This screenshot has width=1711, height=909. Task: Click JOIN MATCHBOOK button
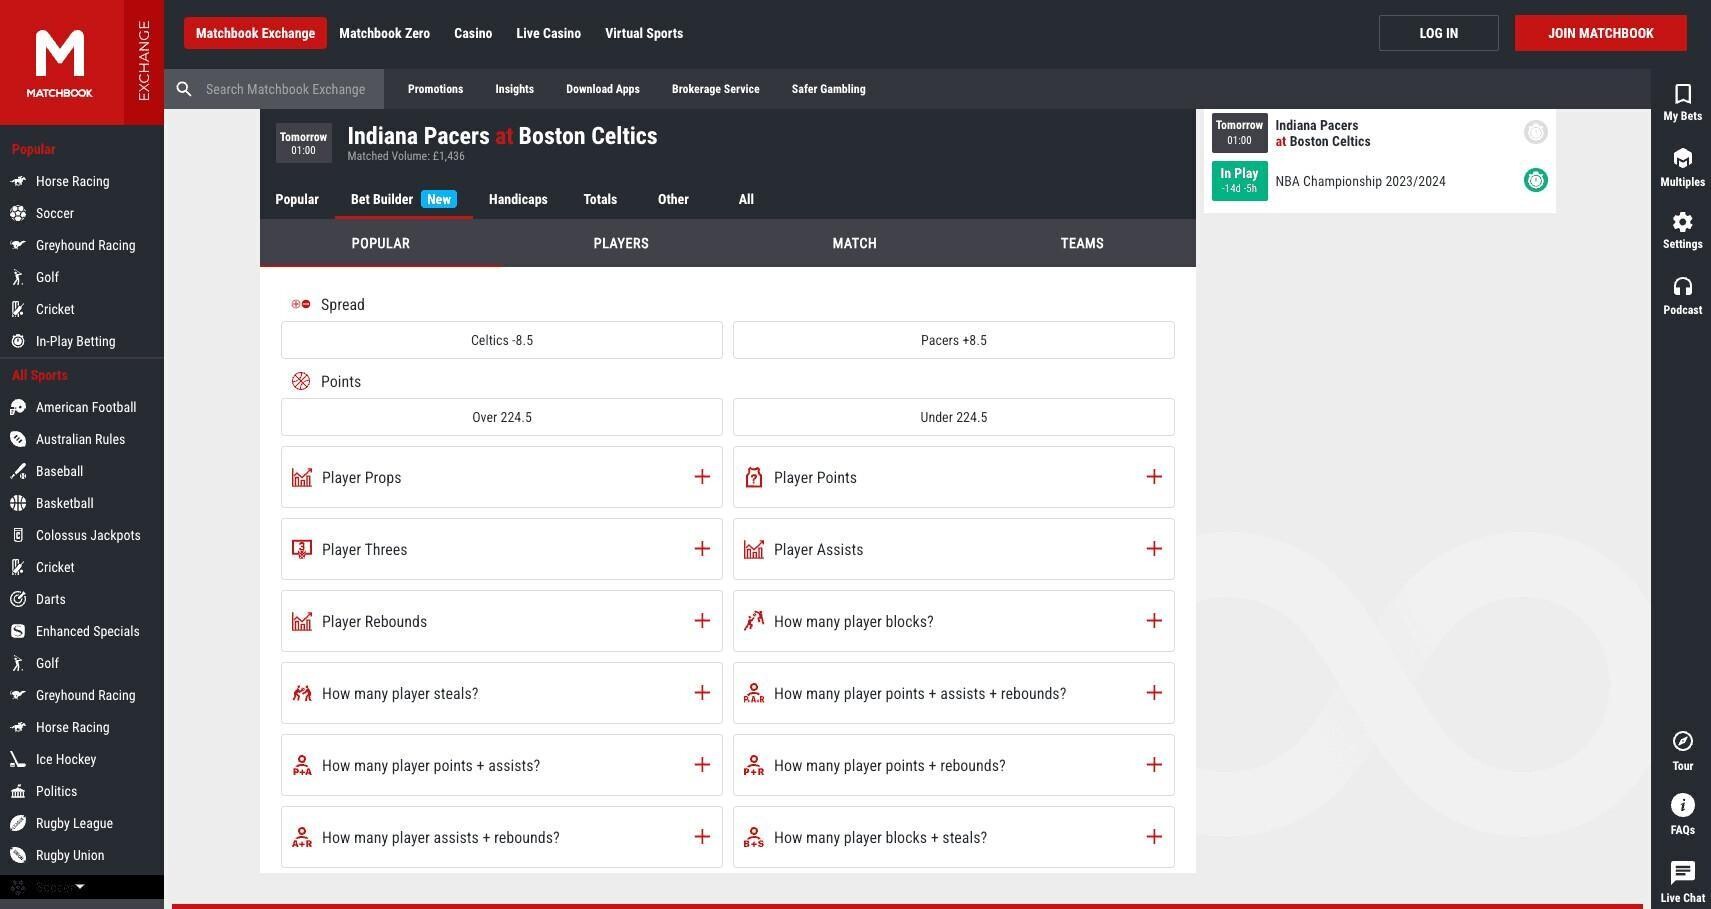pyautogui.click(x=1600, y=33)
